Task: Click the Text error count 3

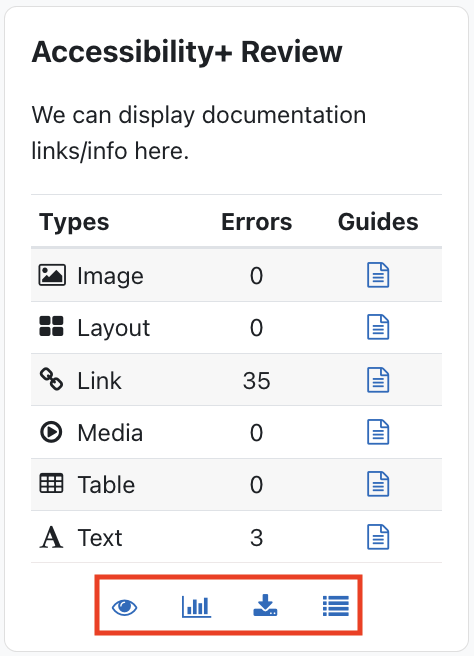Action: pos(256,538)
